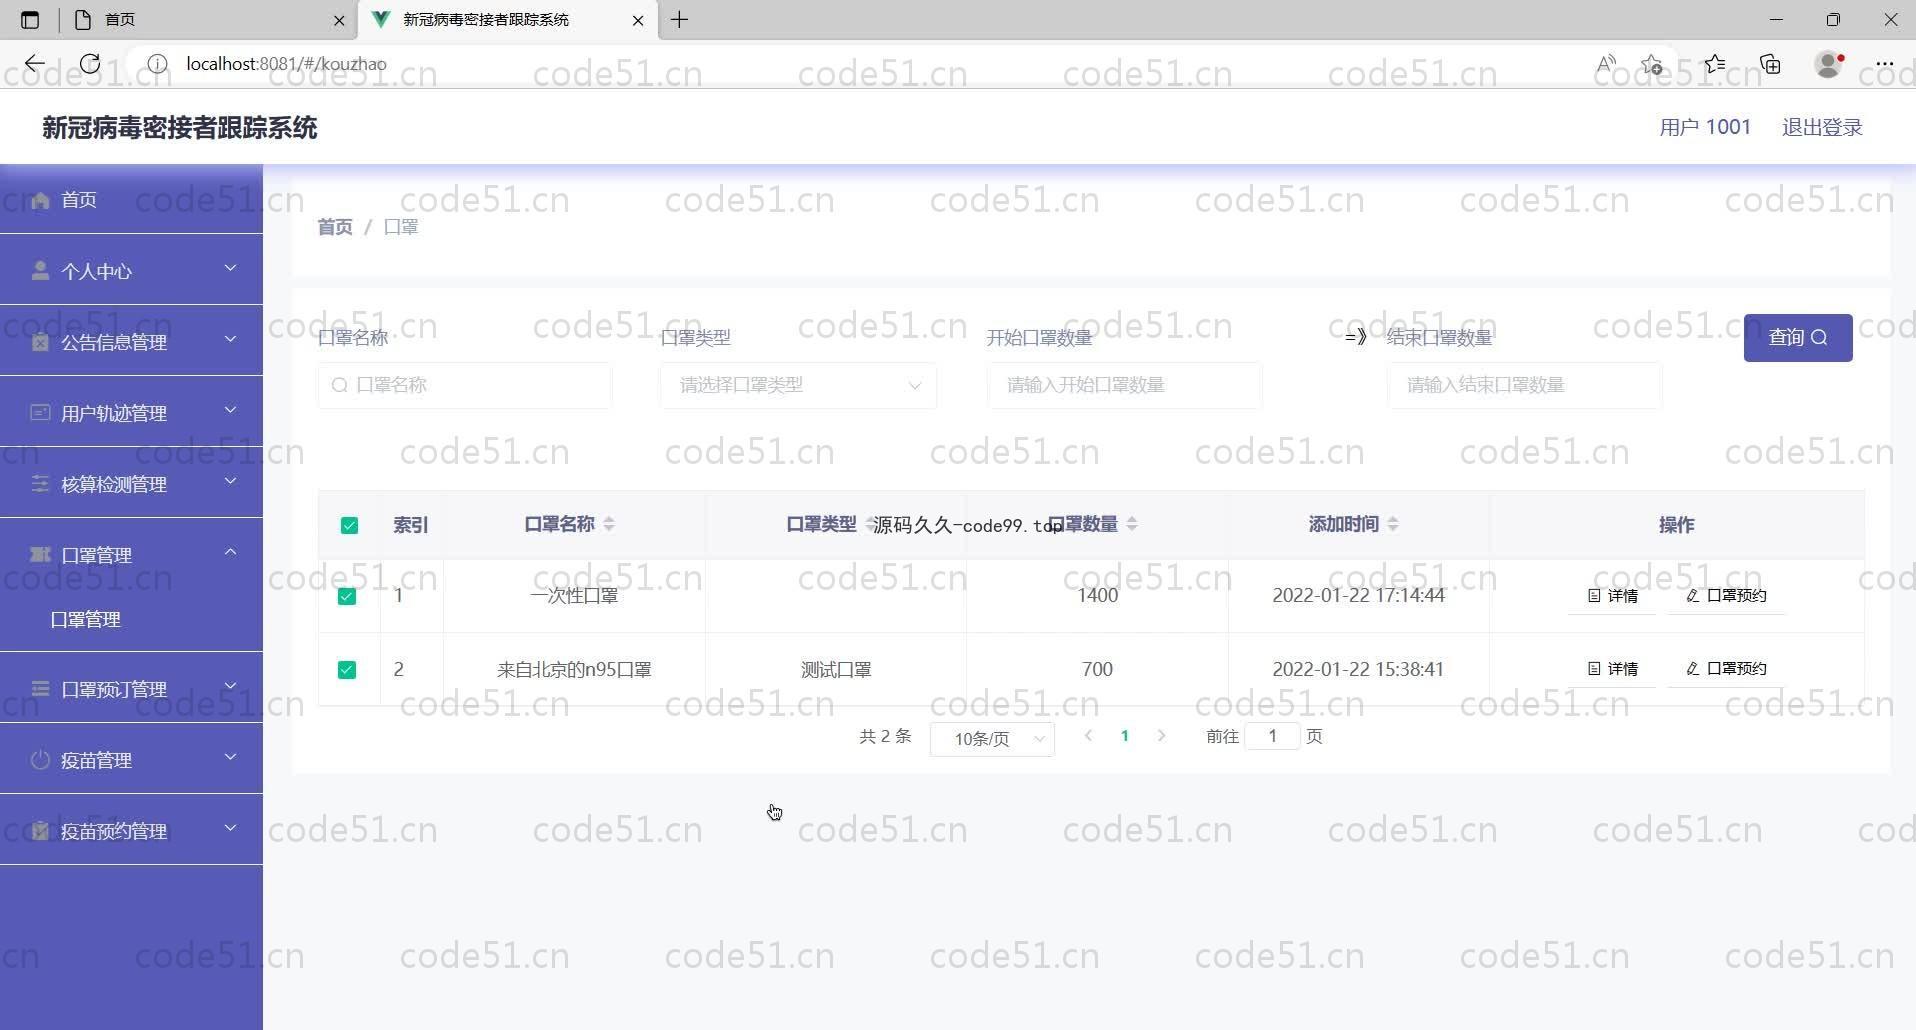Click the list icon beside 口罩预订管理
The height and width of the screenshot is (1030, 1916).
[x=40, y=689]
